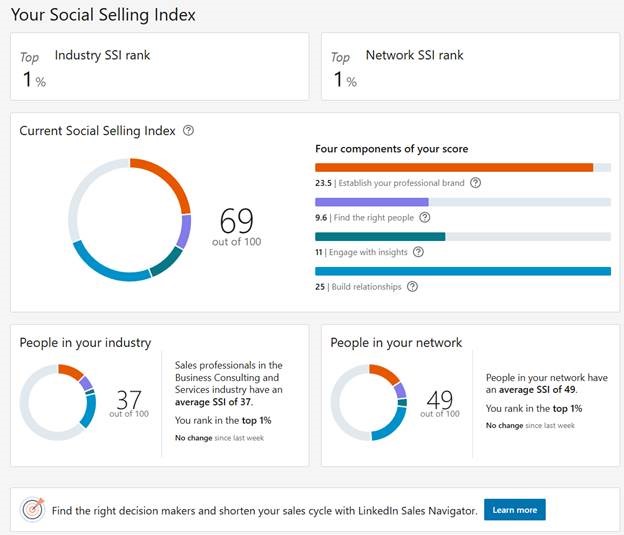
Task: Click the People in your industry donut chart
Action: point(58,402)
